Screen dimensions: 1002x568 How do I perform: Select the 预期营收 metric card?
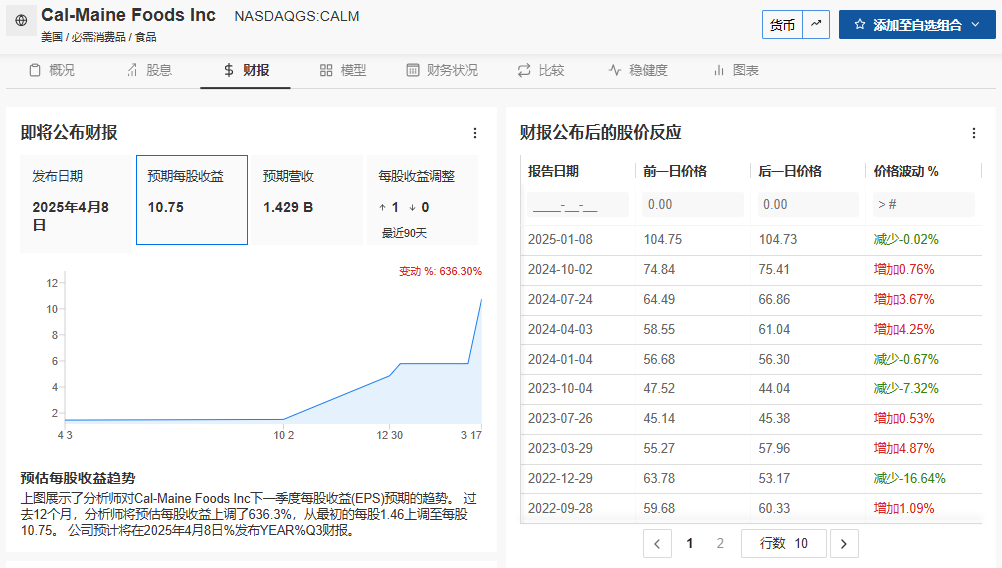pyautogui.click(x=306, y=200)
